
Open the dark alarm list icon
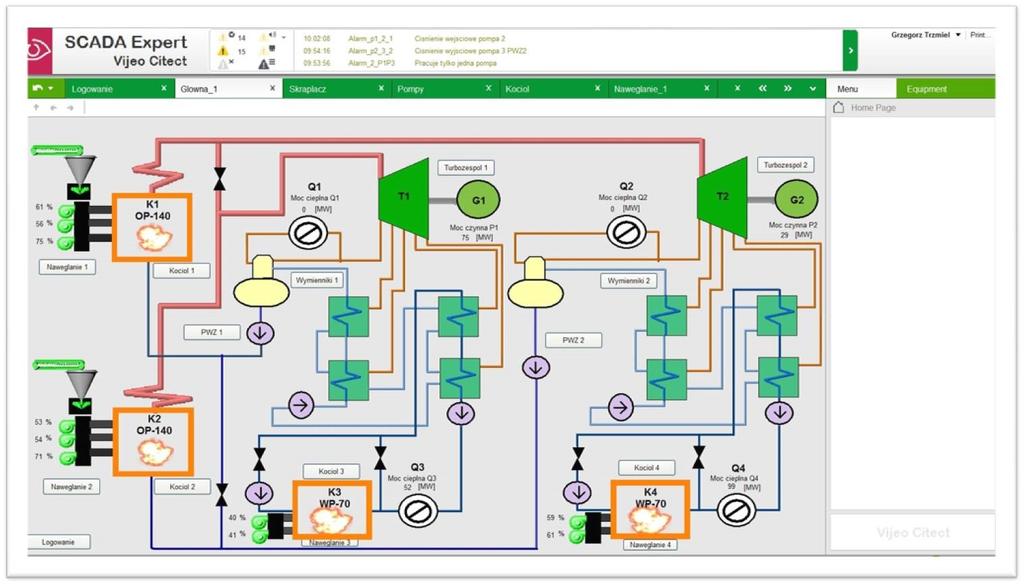point(266,63)
